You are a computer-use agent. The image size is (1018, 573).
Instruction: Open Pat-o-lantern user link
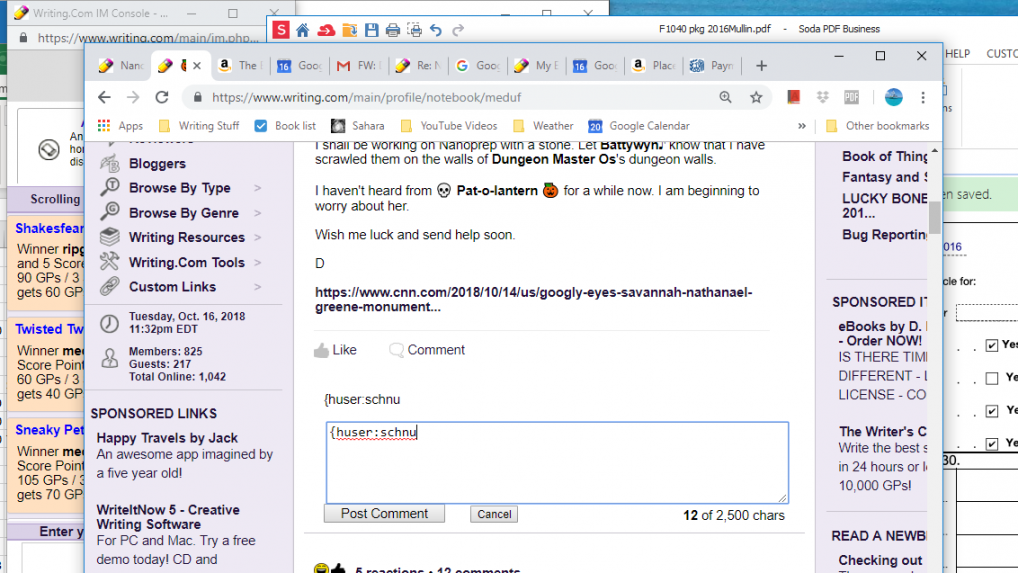click(497, 191)
